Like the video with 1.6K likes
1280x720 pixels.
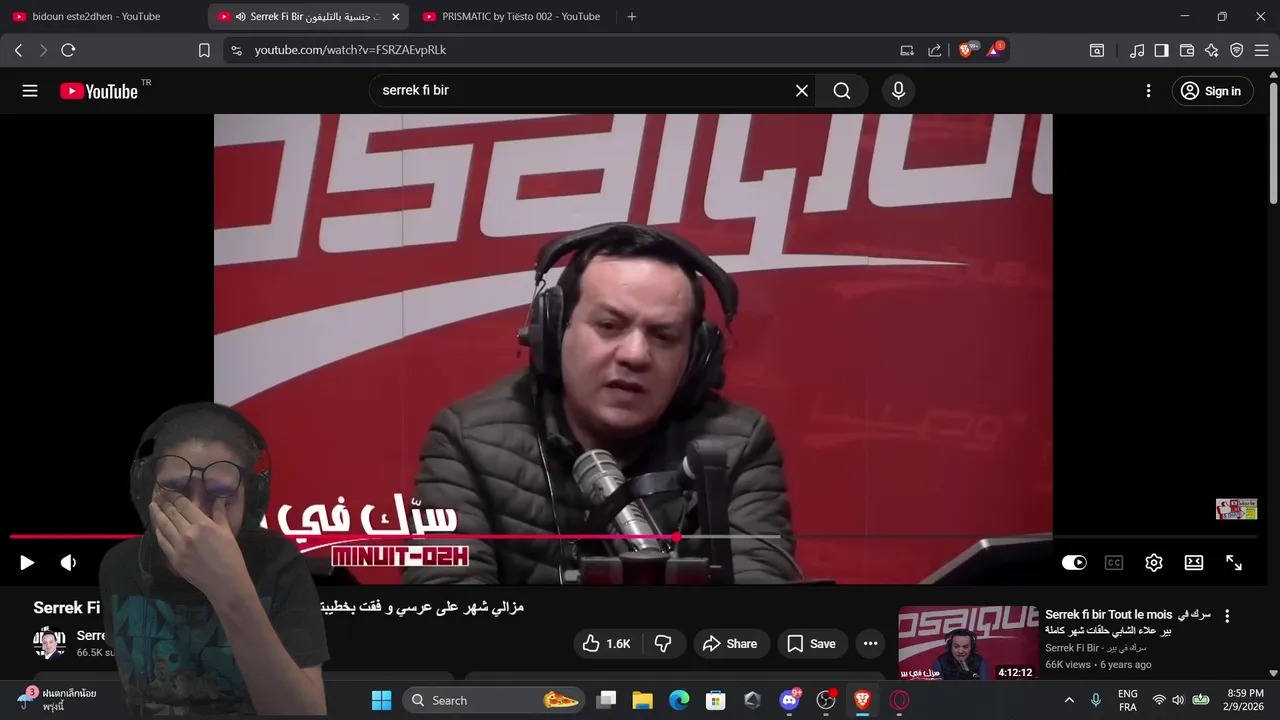(608, 644)
